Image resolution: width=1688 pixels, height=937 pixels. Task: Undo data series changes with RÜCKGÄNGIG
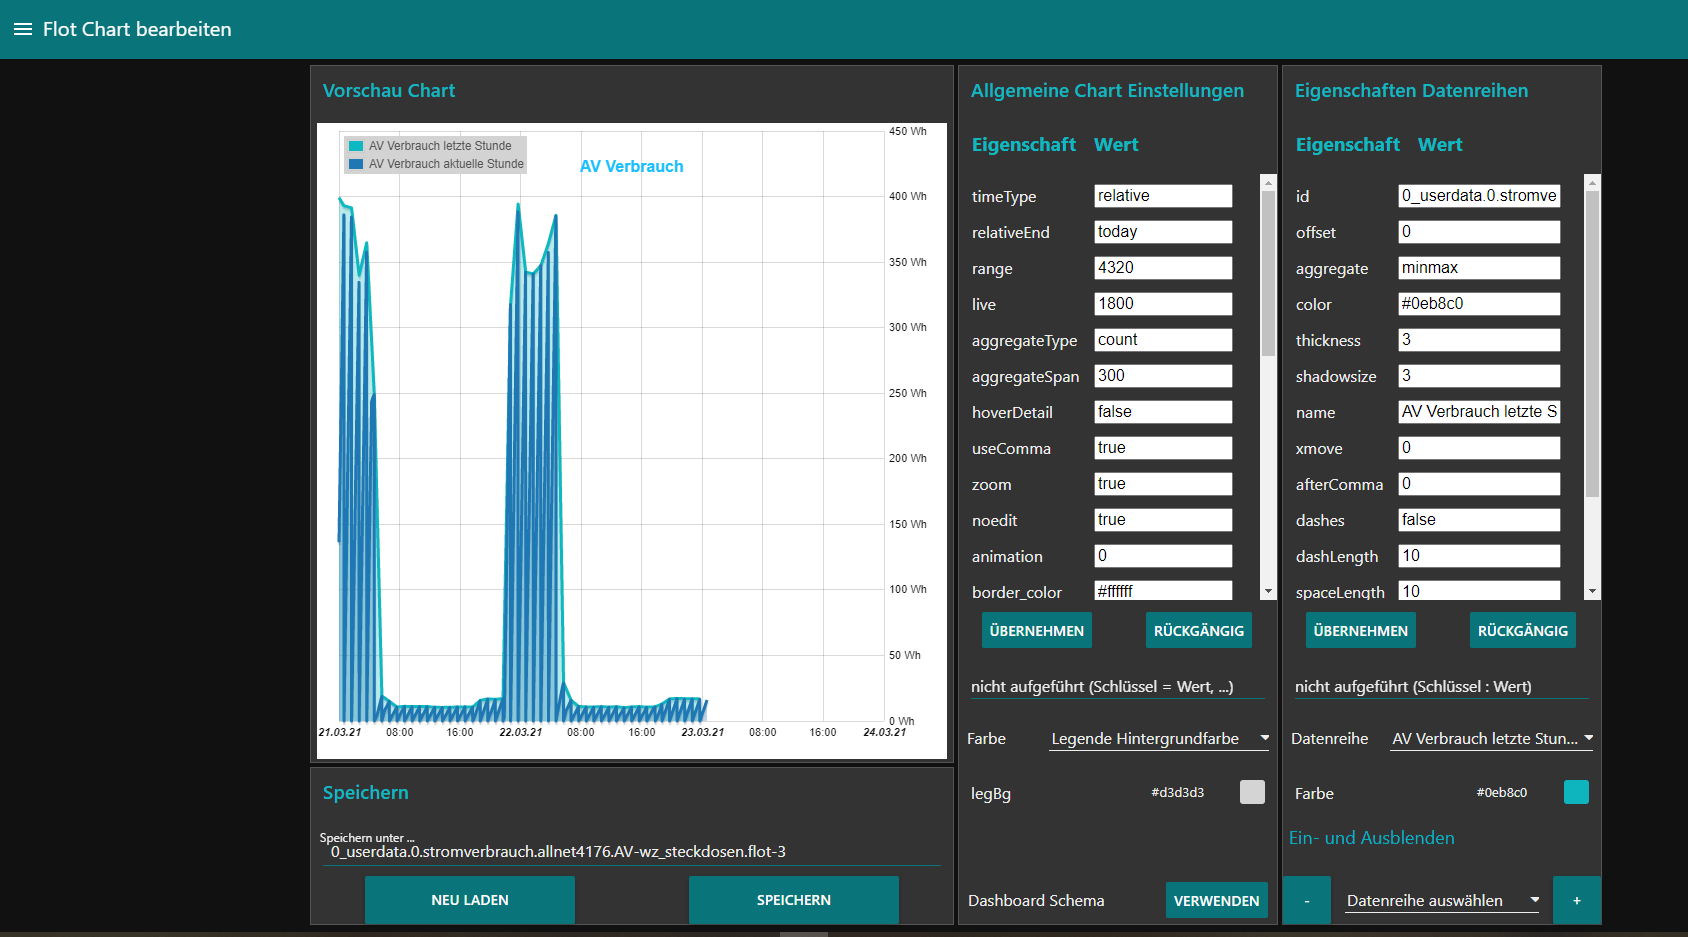1523,631
